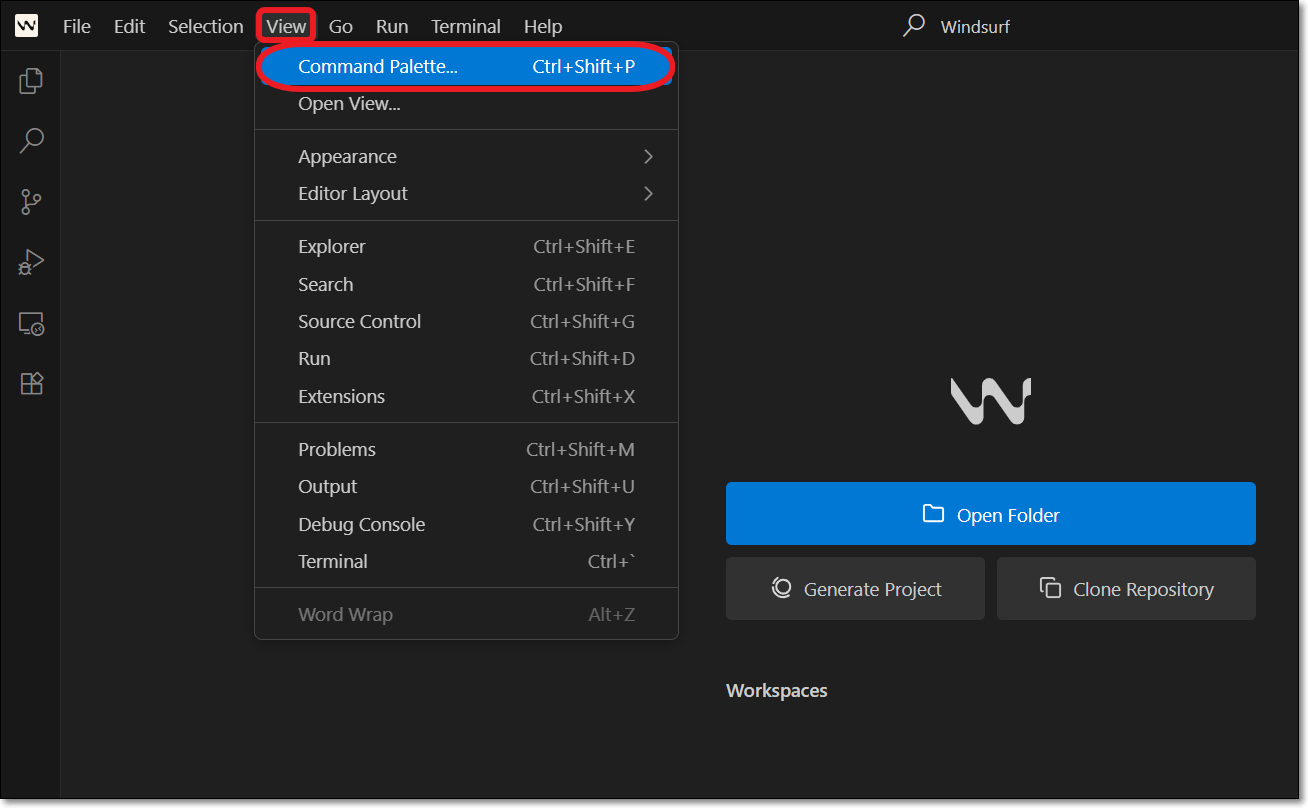Select Terminal entry with Ctrl+` shortcut

466,562
